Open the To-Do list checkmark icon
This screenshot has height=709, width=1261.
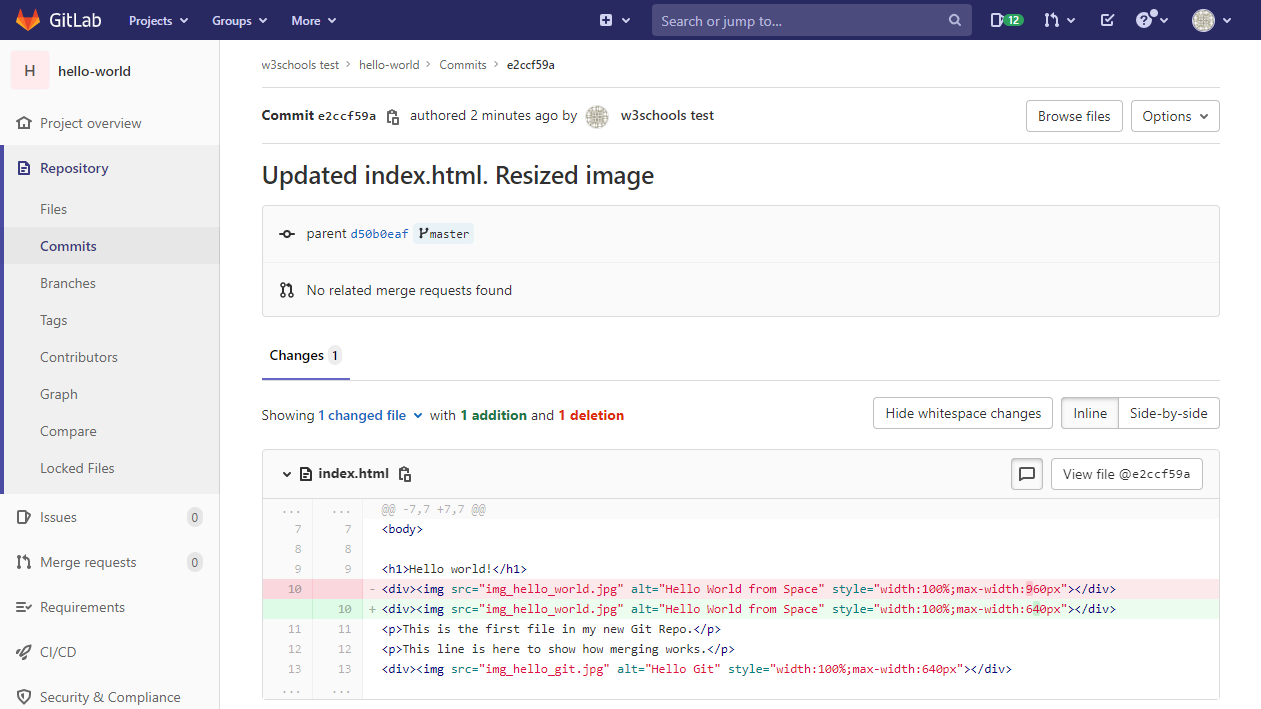pos(1107,20)
